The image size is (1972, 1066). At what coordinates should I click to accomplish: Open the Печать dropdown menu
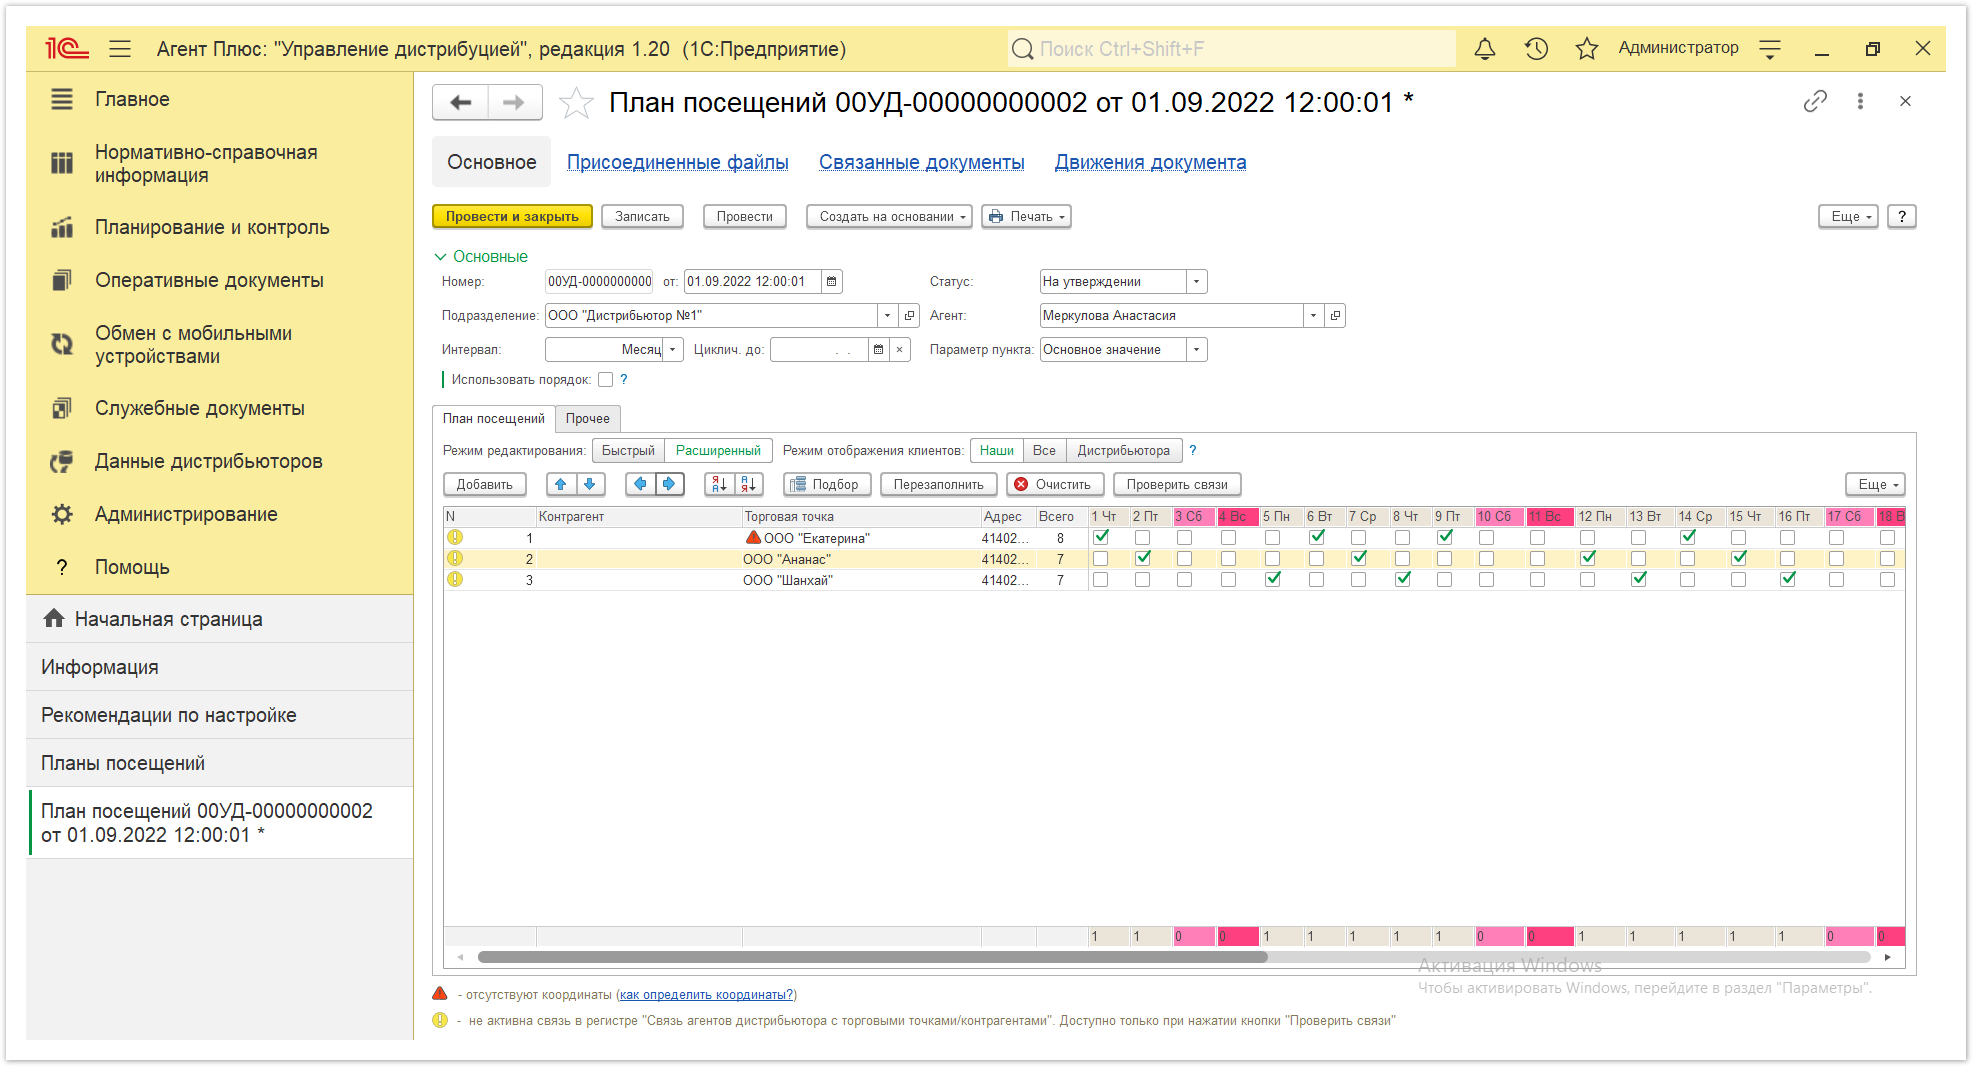pos(1026,217)
